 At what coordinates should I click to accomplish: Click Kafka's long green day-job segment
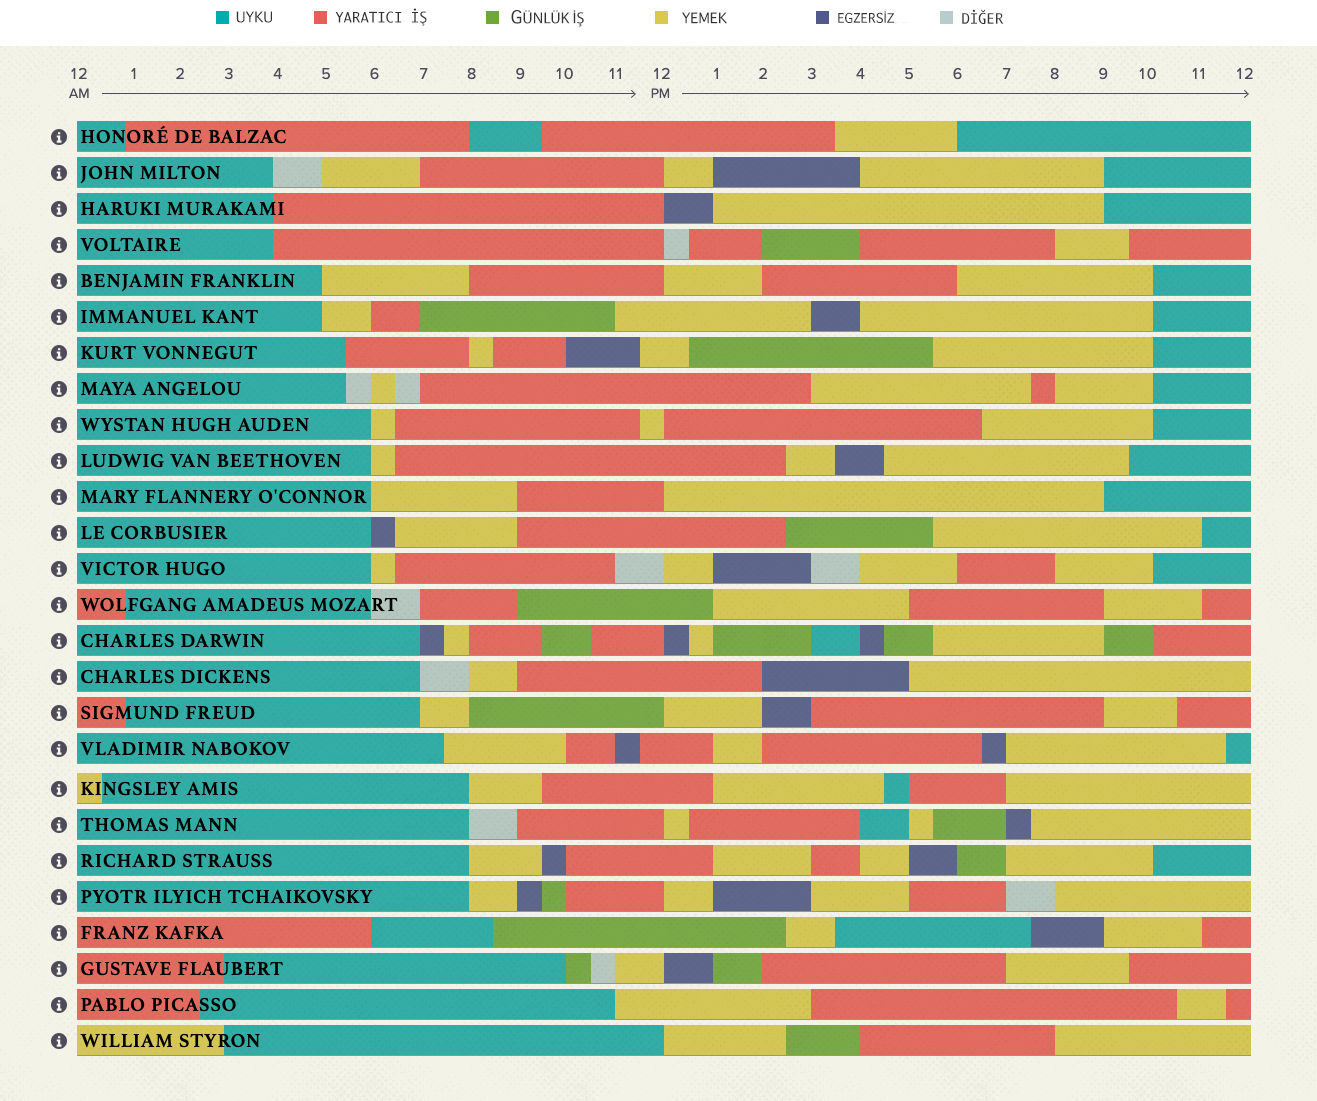pyautogui.click(x=639, y=933)
